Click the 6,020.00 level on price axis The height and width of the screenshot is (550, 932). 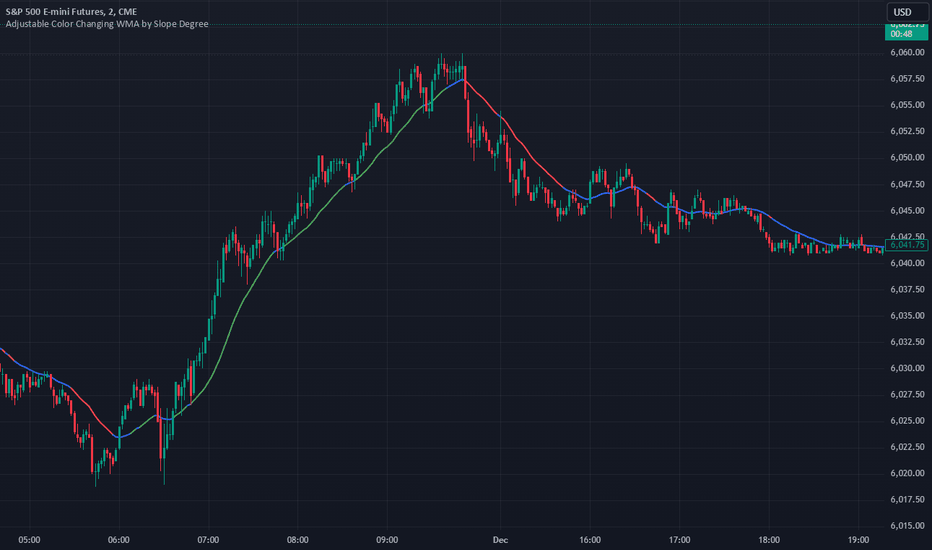[x=907, y=473]
